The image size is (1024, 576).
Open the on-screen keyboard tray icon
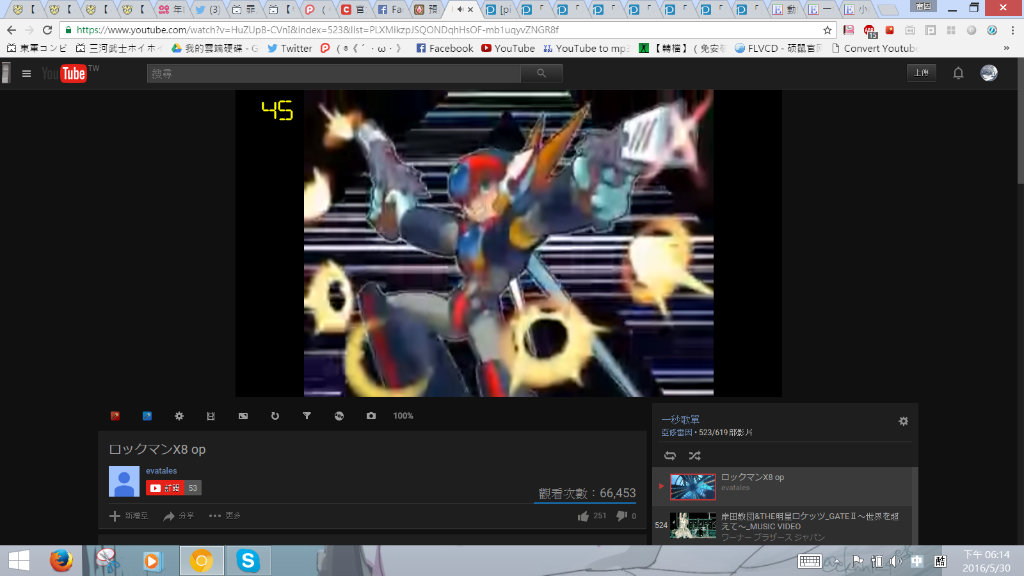click(x=809, y=561)
